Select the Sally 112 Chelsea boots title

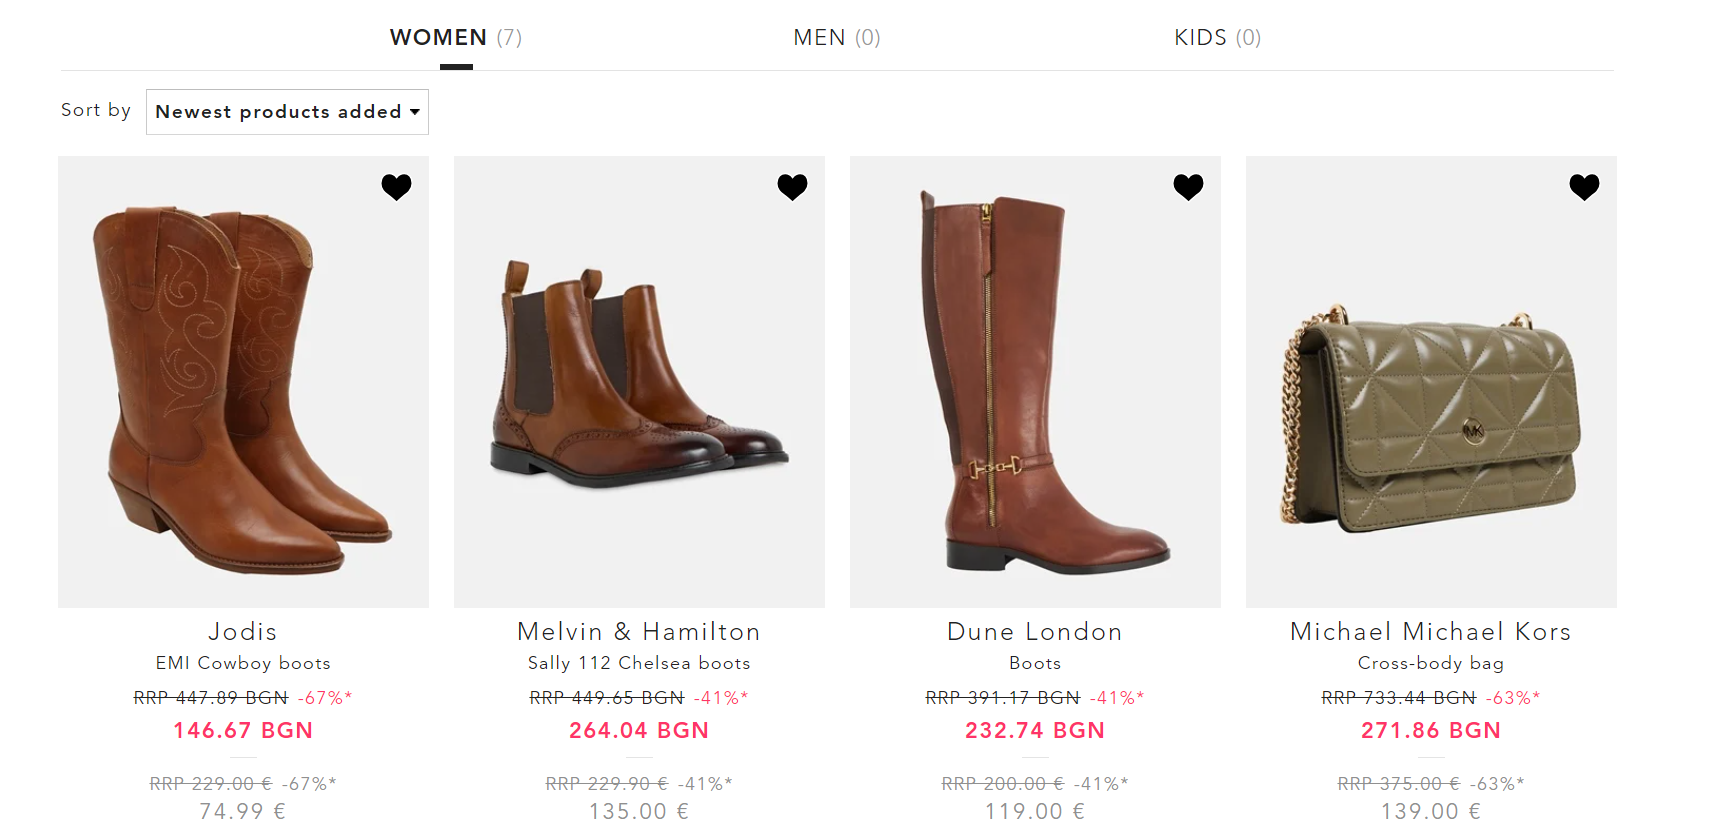click(x=639, y=663)
